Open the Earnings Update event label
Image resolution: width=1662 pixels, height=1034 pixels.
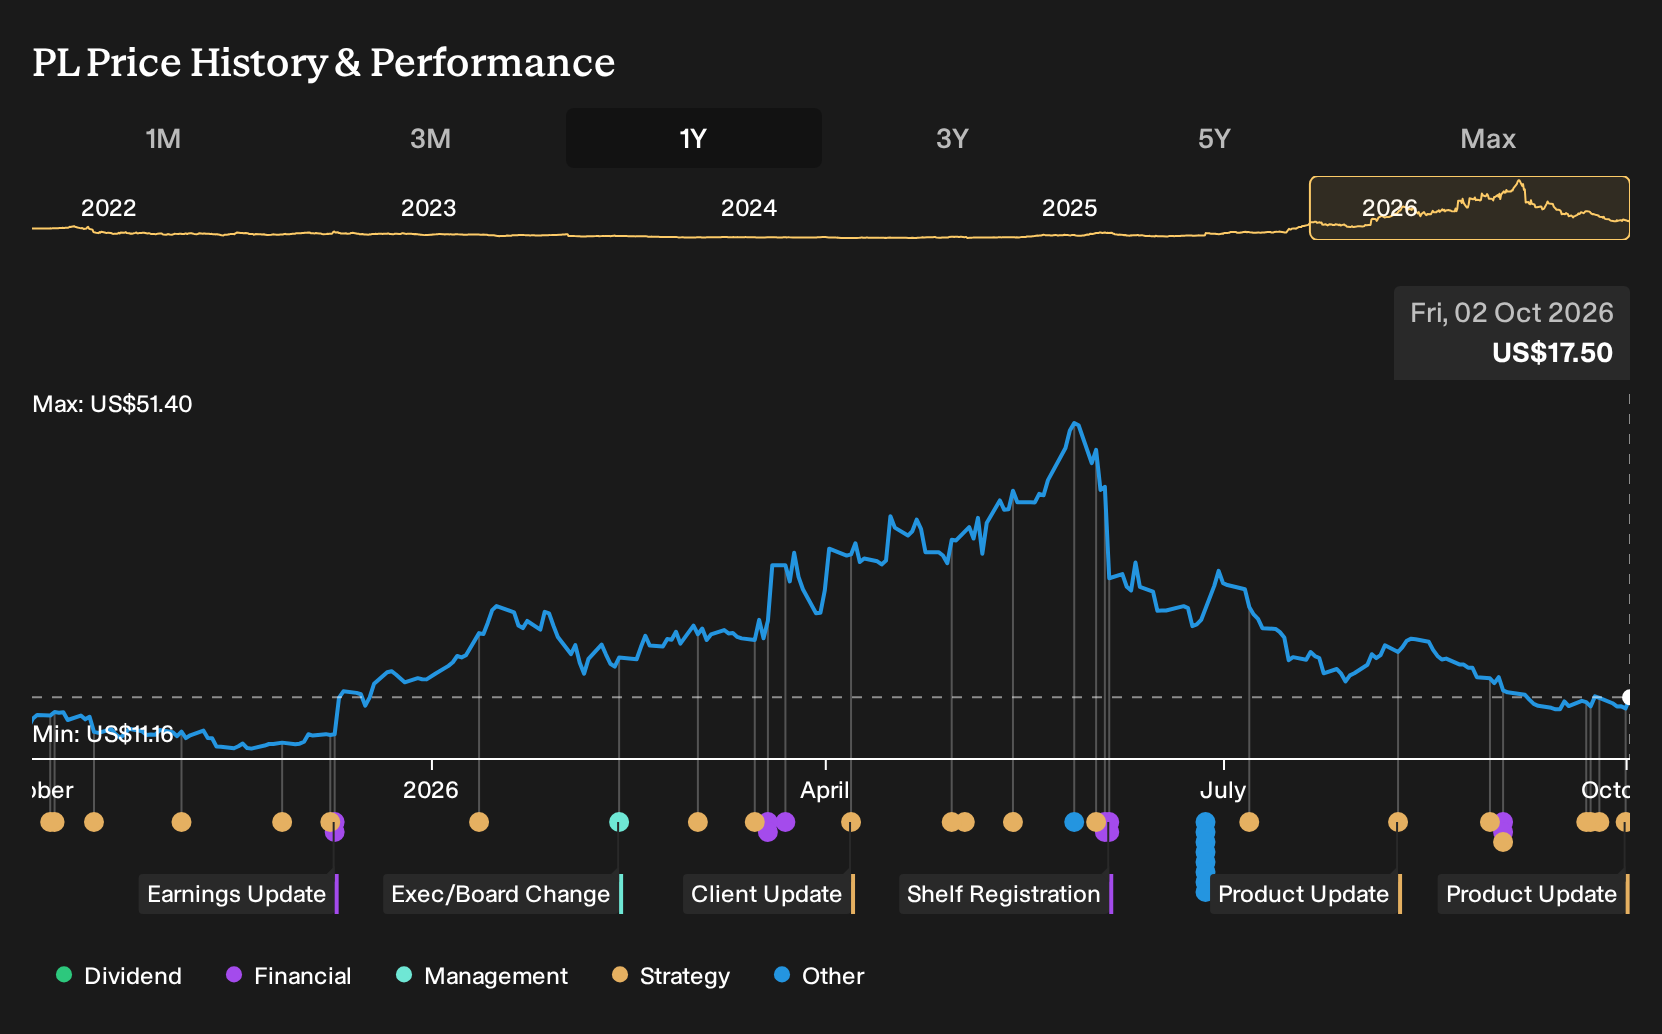[239, 894]
